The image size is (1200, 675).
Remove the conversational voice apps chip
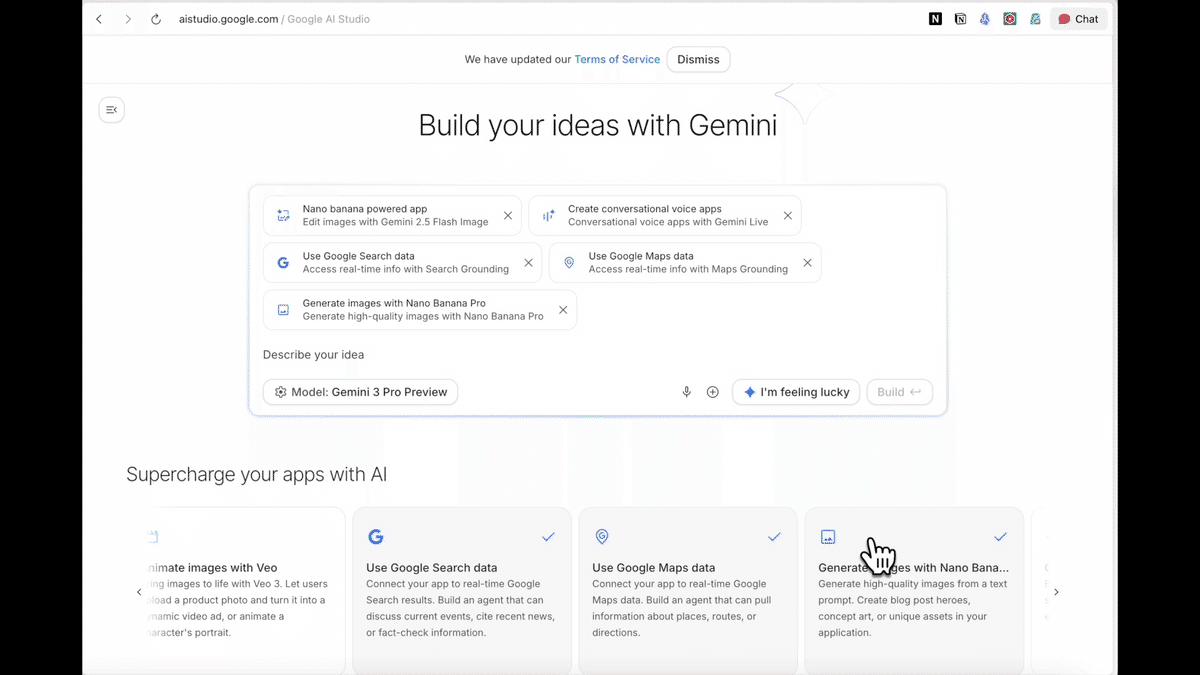pyautogui.click(x=788, y=216)
